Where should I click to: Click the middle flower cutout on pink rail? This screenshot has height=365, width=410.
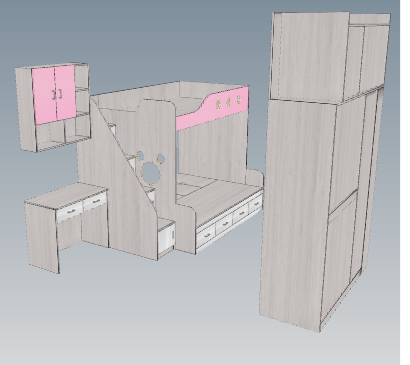coord(228,102)
